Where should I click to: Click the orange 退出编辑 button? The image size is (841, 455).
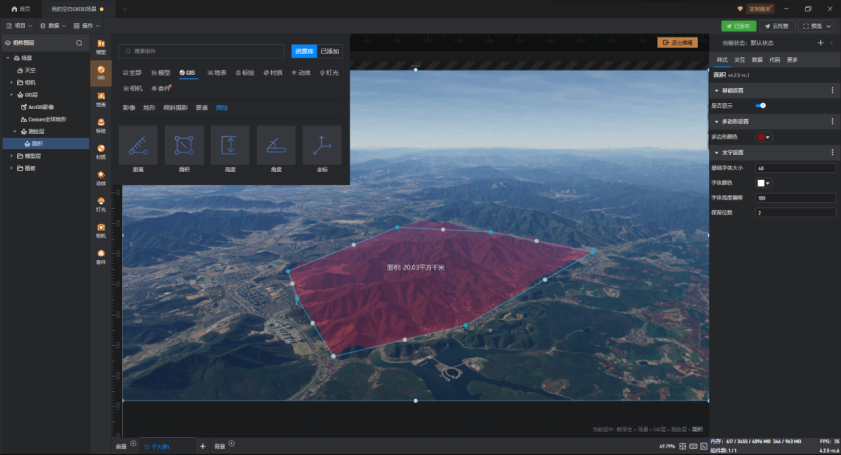(x=677, y=42)
